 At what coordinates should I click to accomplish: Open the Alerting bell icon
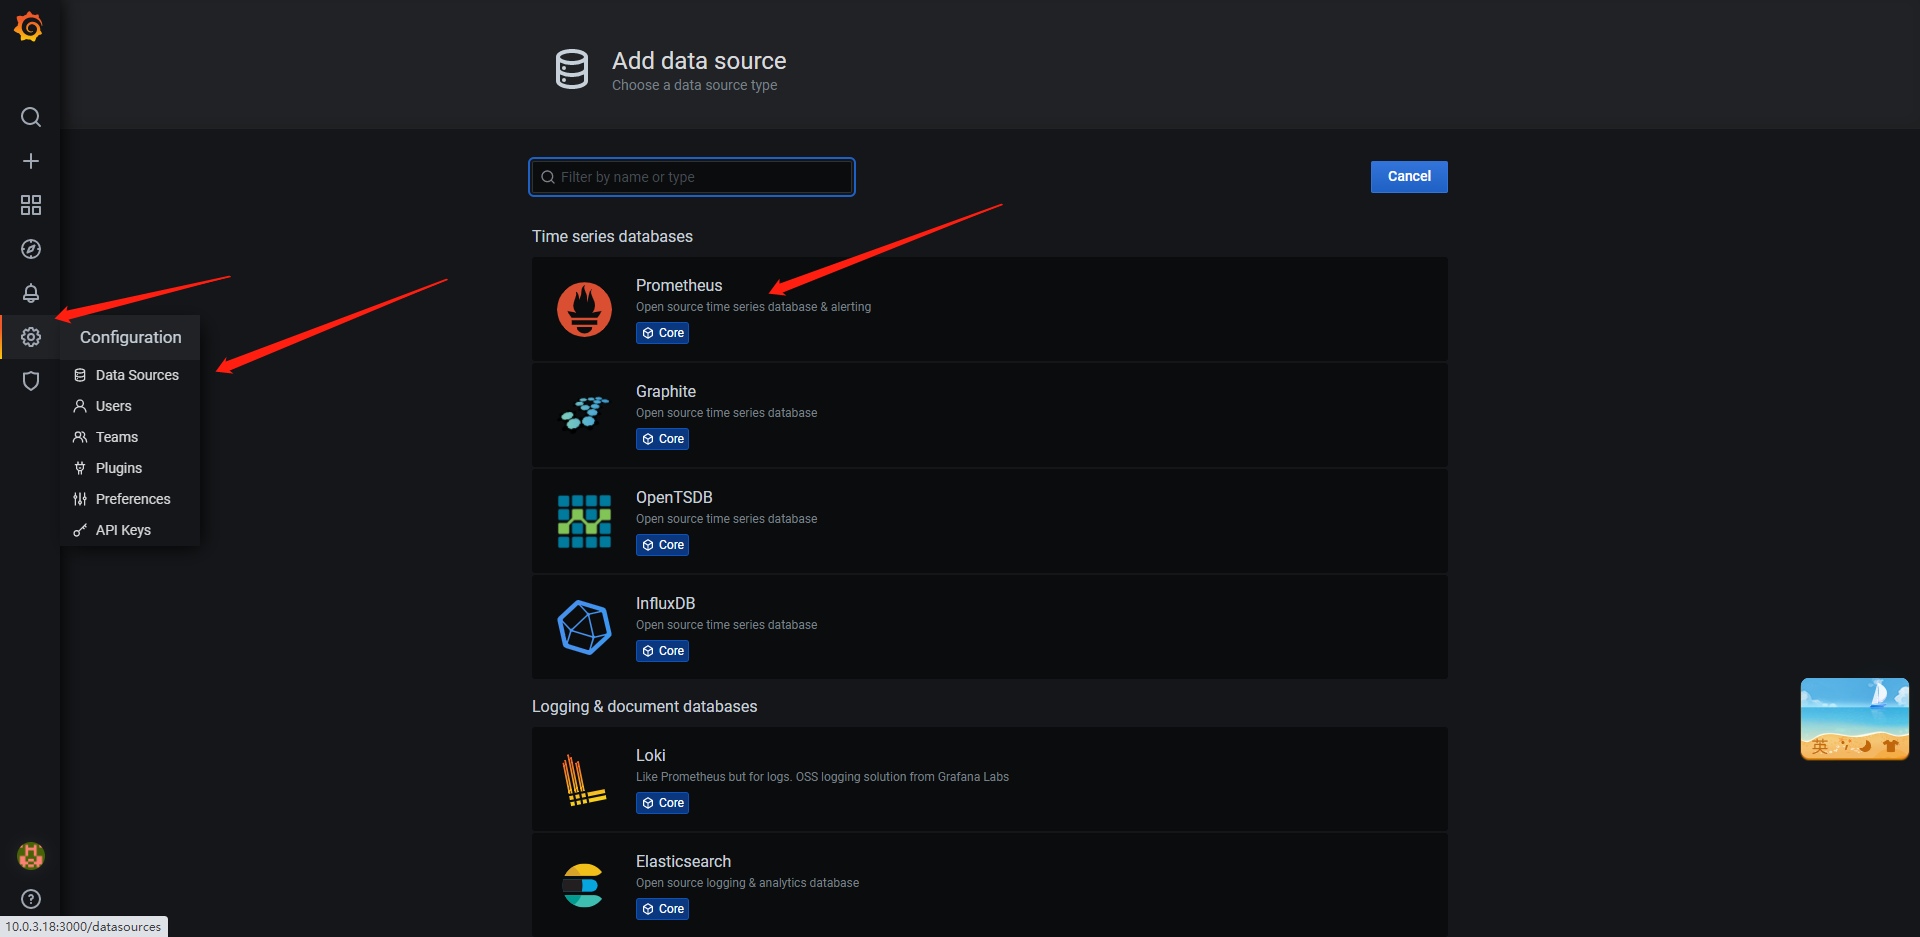coord(31,293)
